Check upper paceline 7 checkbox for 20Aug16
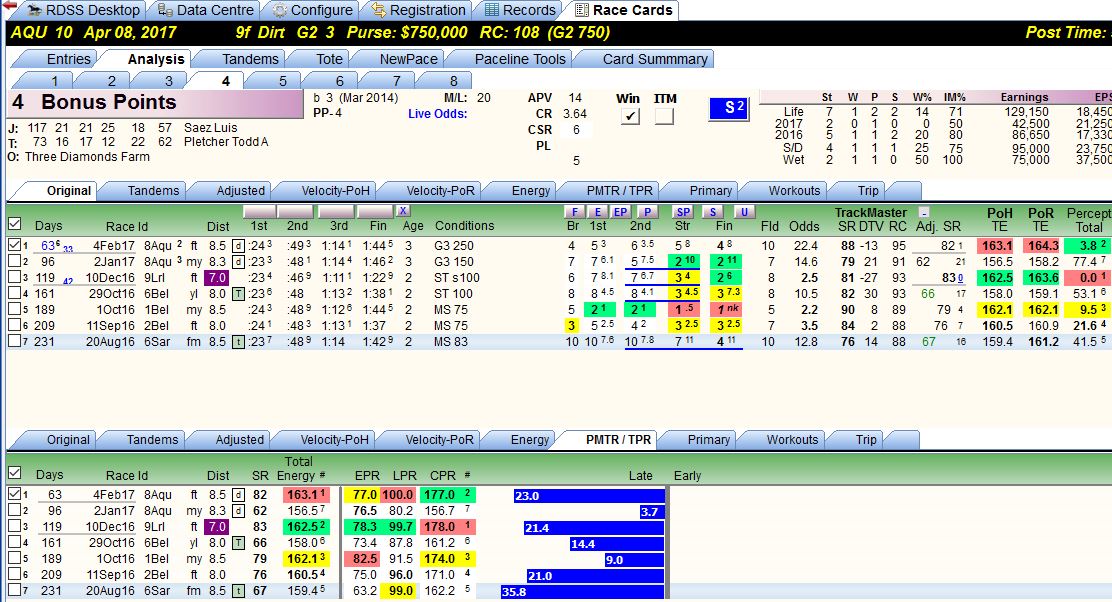The image size is (1112, 602). tap(14, 341)
